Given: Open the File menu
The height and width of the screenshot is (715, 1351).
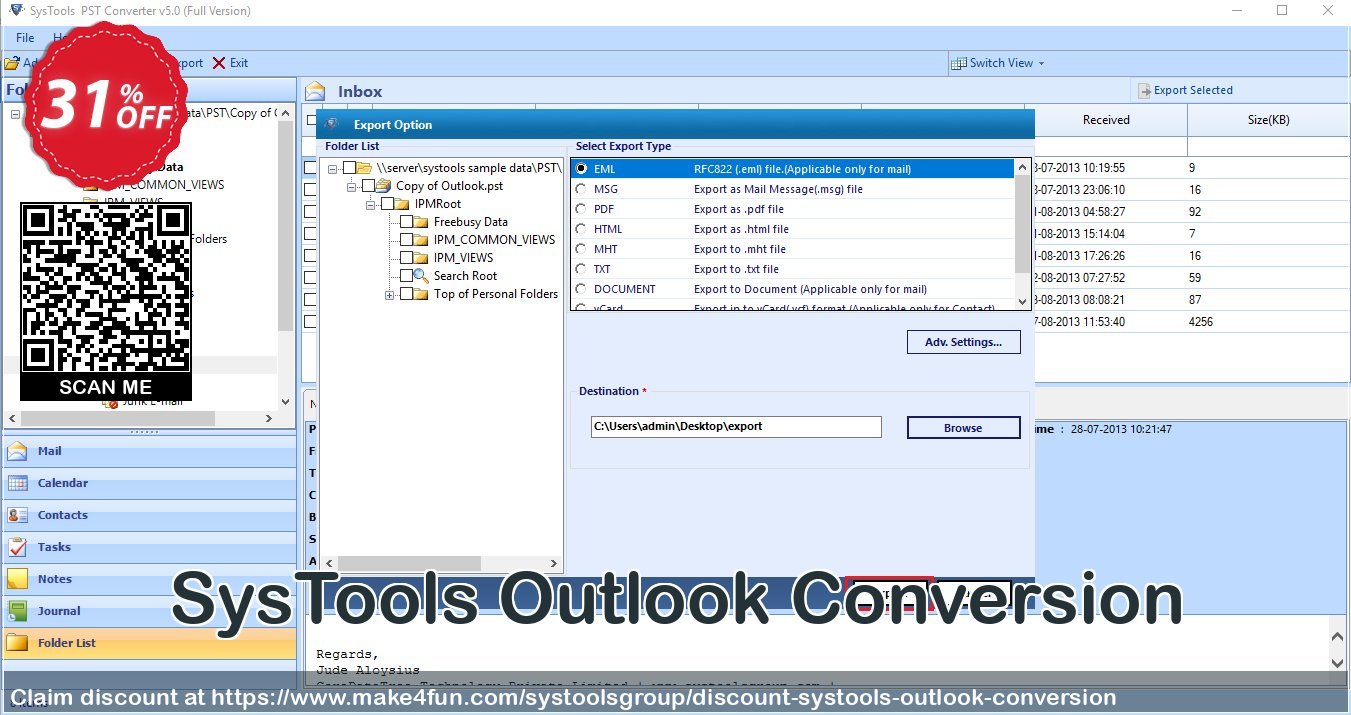Looking at the screenshot, I should [x=25, y=38].
